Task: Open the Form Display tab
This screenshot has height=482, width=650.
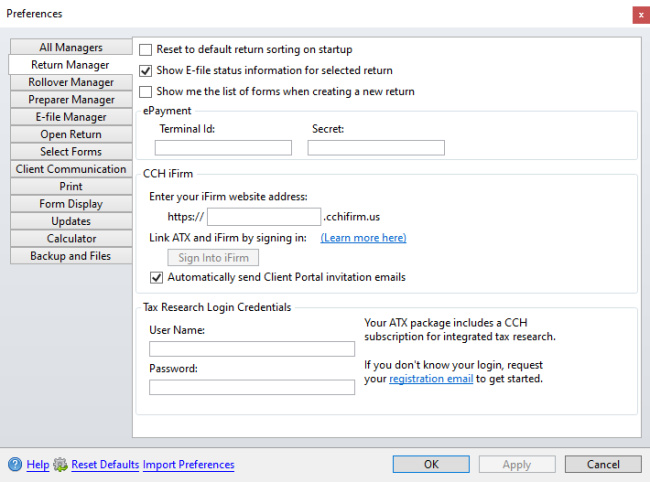Action: pyautogui.click(x=71, y=203)
